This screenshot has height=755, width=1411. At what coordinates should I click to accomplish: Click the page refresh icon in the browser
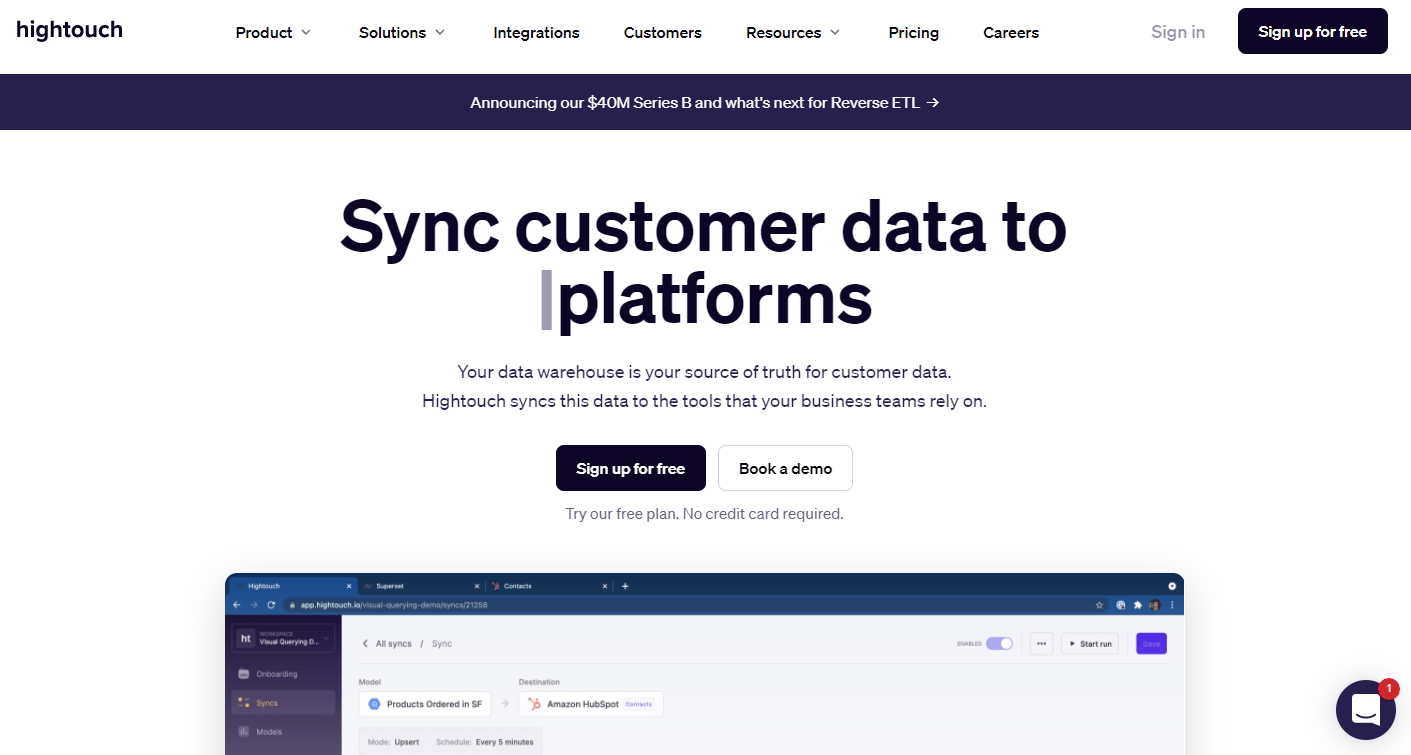(270, 605)
